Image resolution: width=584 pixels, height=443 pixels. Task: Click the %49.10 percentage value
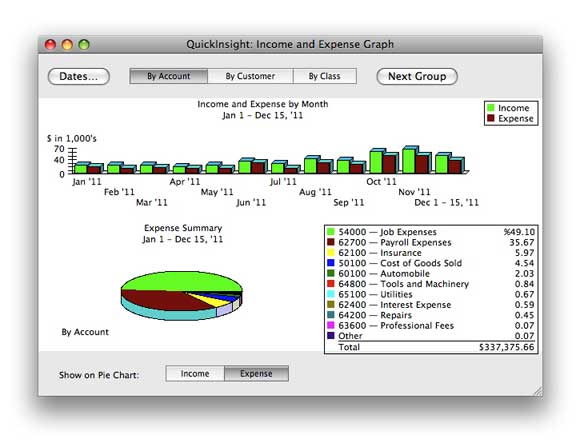coord(519,232)
